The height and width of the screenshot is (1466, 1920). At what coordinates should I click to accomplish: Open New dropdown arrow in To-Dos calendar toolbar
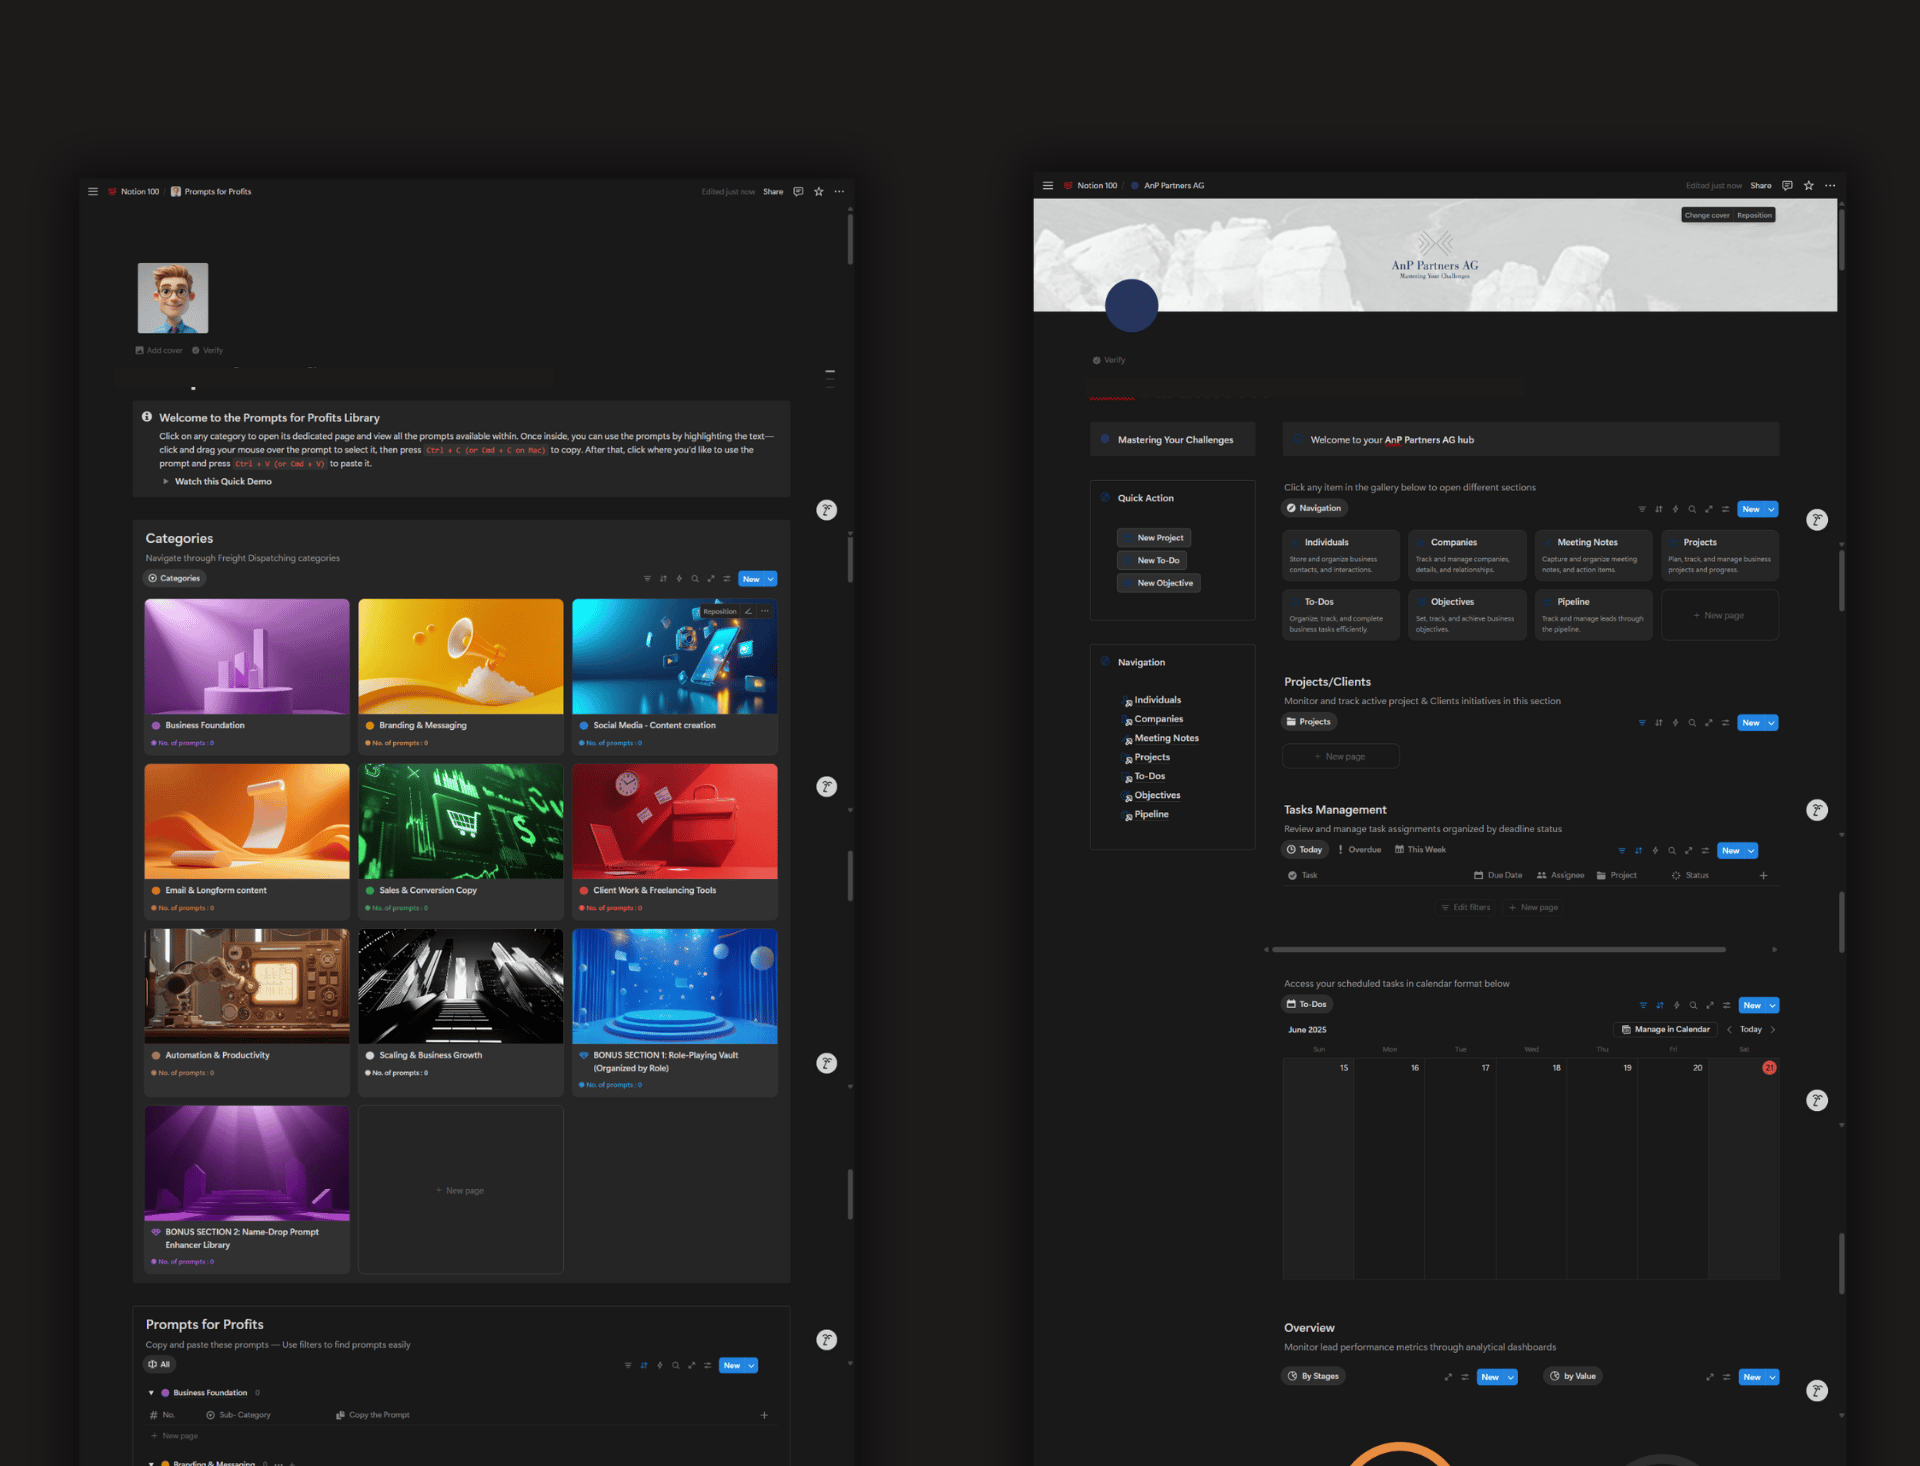pos(1772,1006)
